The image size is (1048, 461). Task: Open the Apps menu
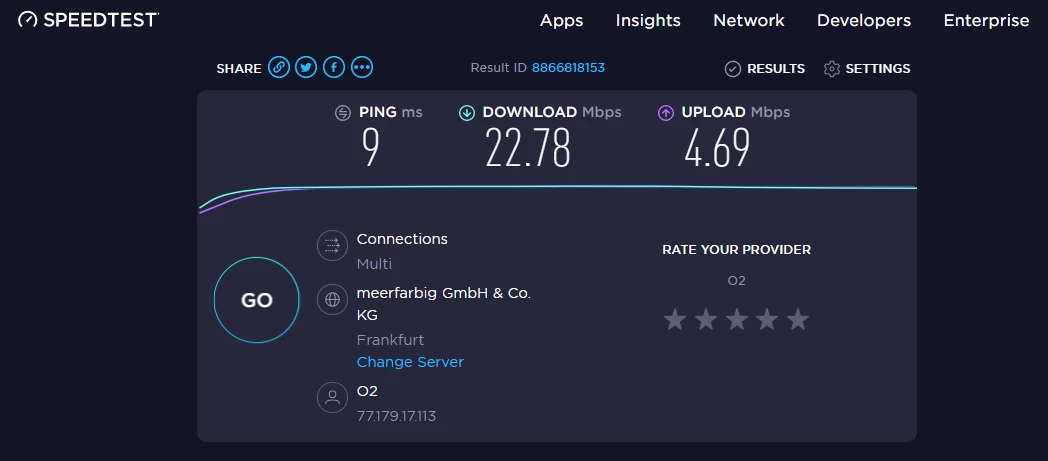click(561, 20)
